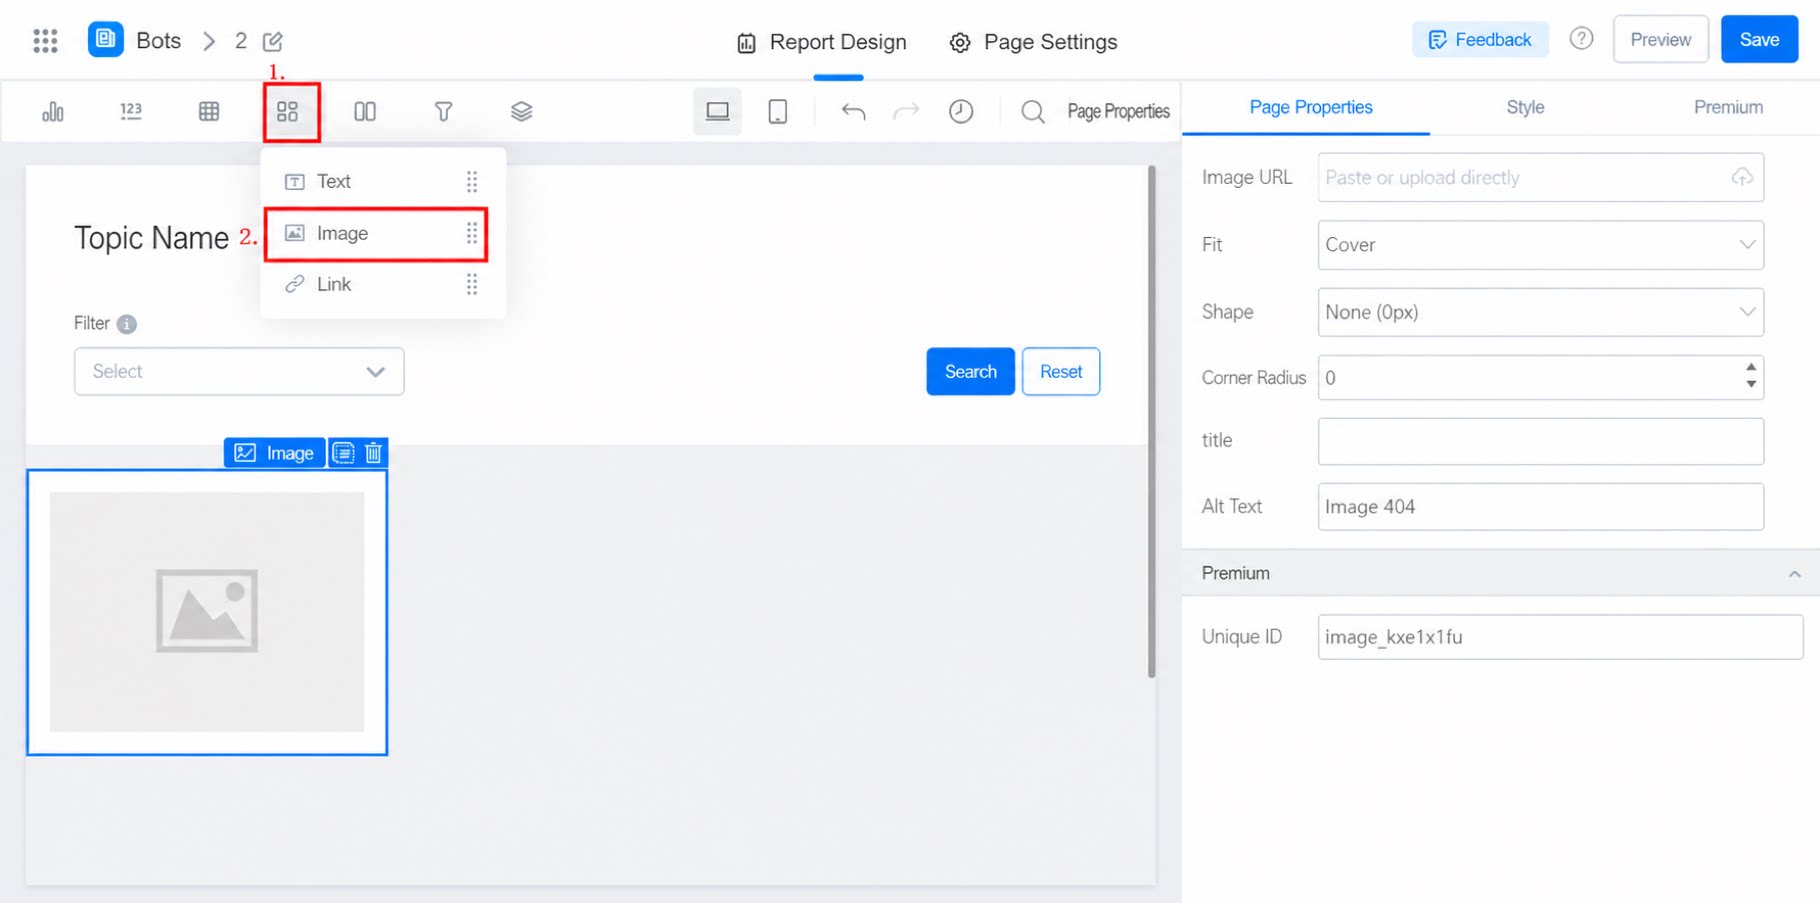Expand the Fit dropdown set to Cover
This screenshot has width=1820, height=903.
(x=1540, y=245)
